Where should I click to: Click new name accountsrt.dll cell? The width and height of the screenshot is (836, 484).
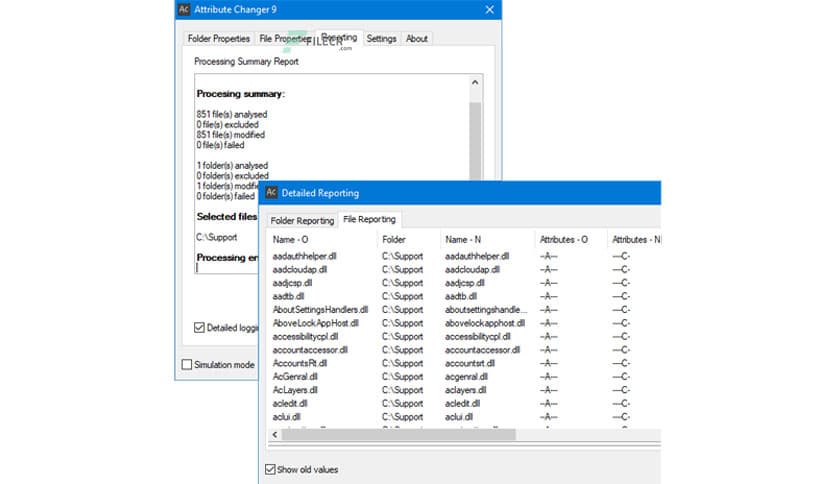tap(470, 363)
